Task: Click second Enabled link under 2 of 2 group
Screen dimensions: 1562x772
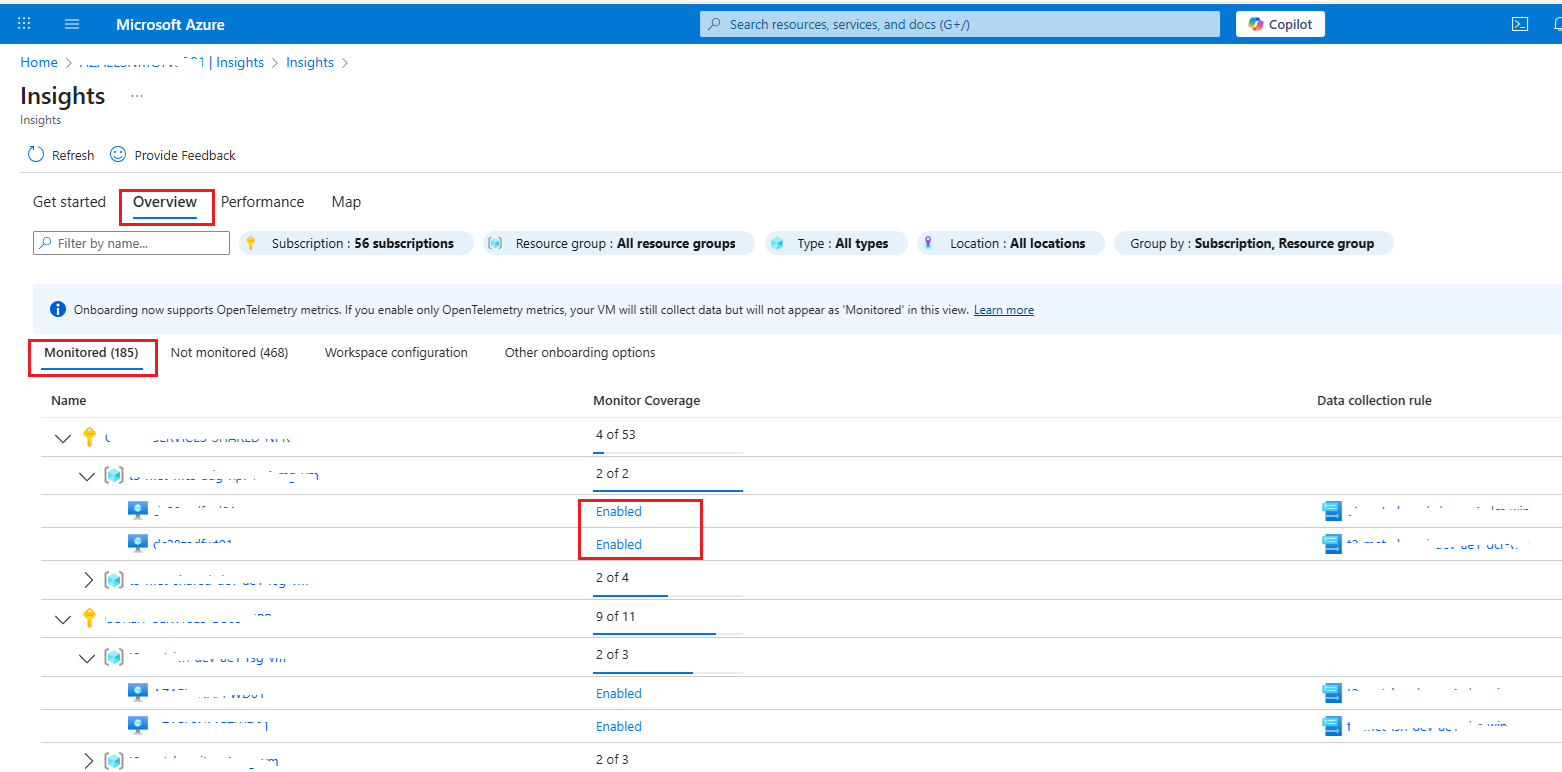Action: pos(619,544)
